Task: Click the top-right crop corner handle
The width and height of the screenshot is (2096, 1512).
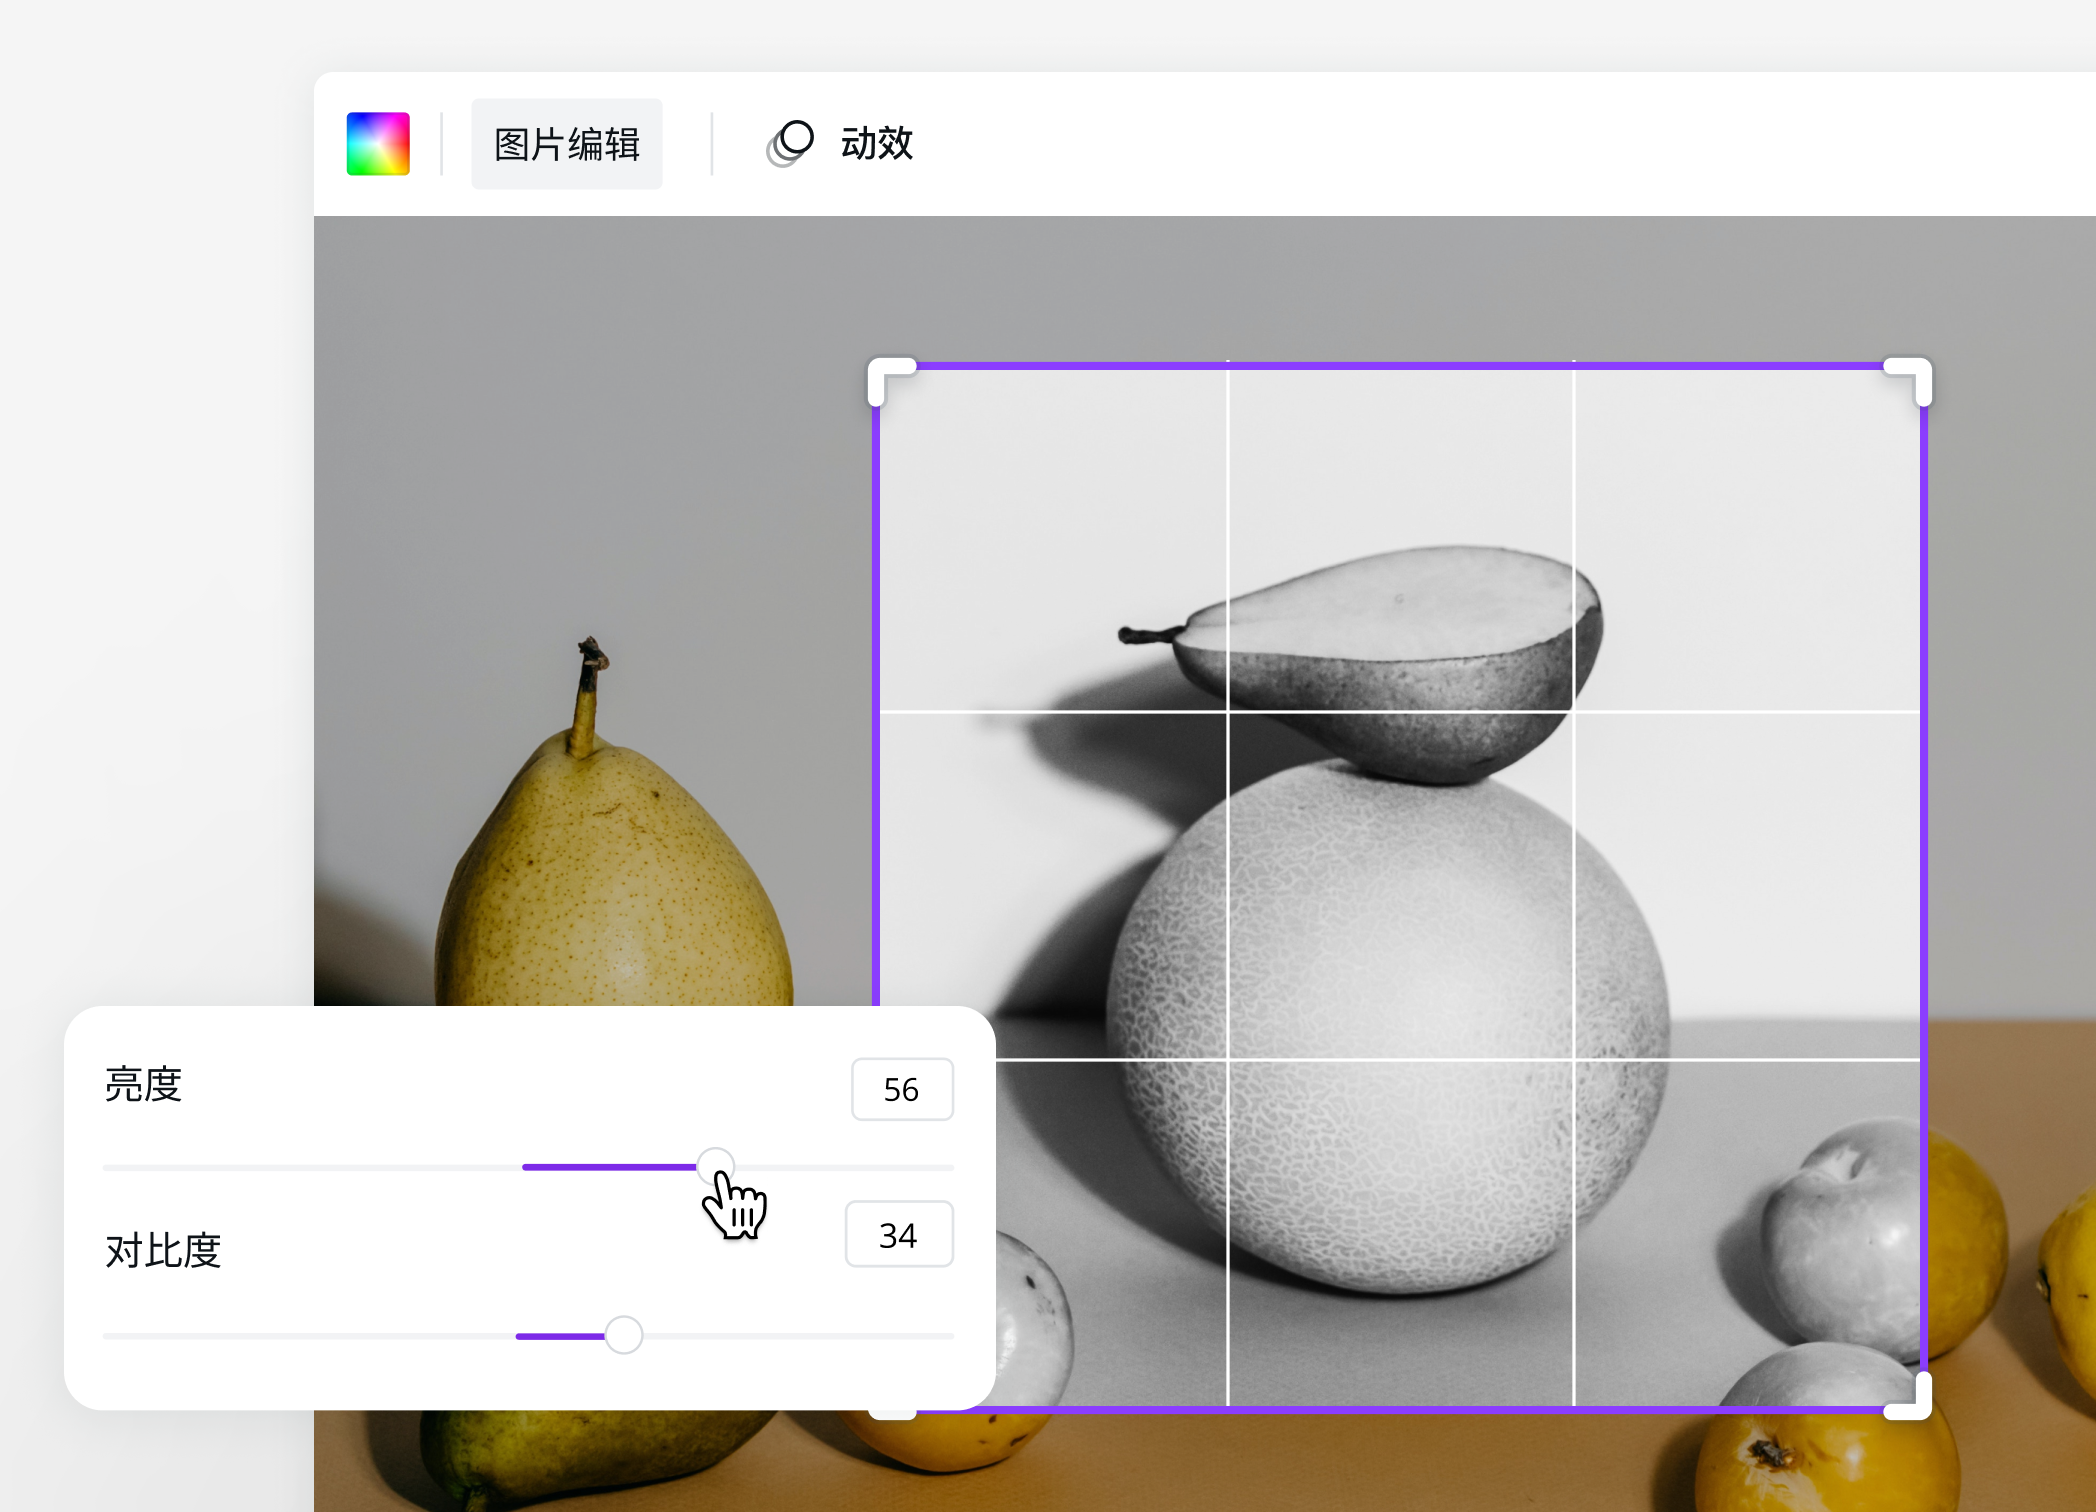Action: [1908, 381]
